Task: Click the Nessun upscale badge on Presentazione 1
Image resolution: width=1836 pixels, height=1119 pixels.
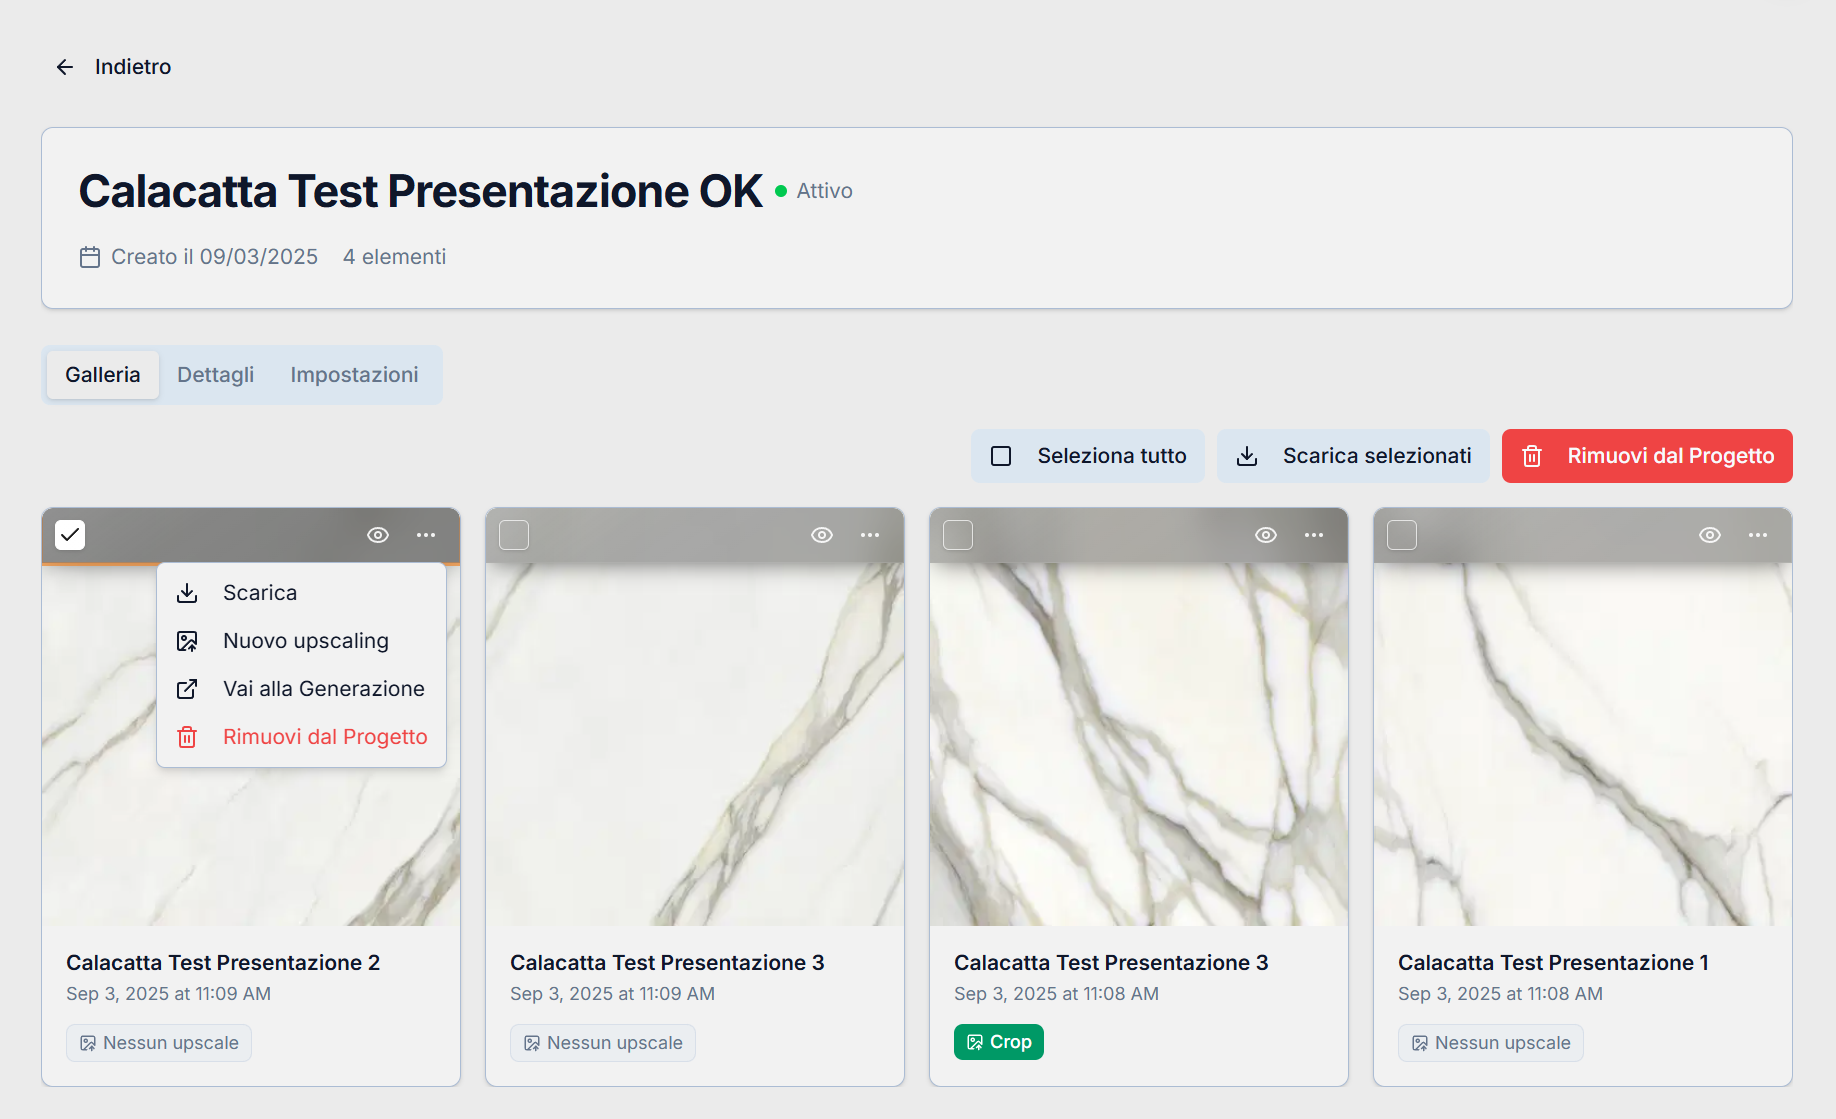Action: point(1490,1043)
